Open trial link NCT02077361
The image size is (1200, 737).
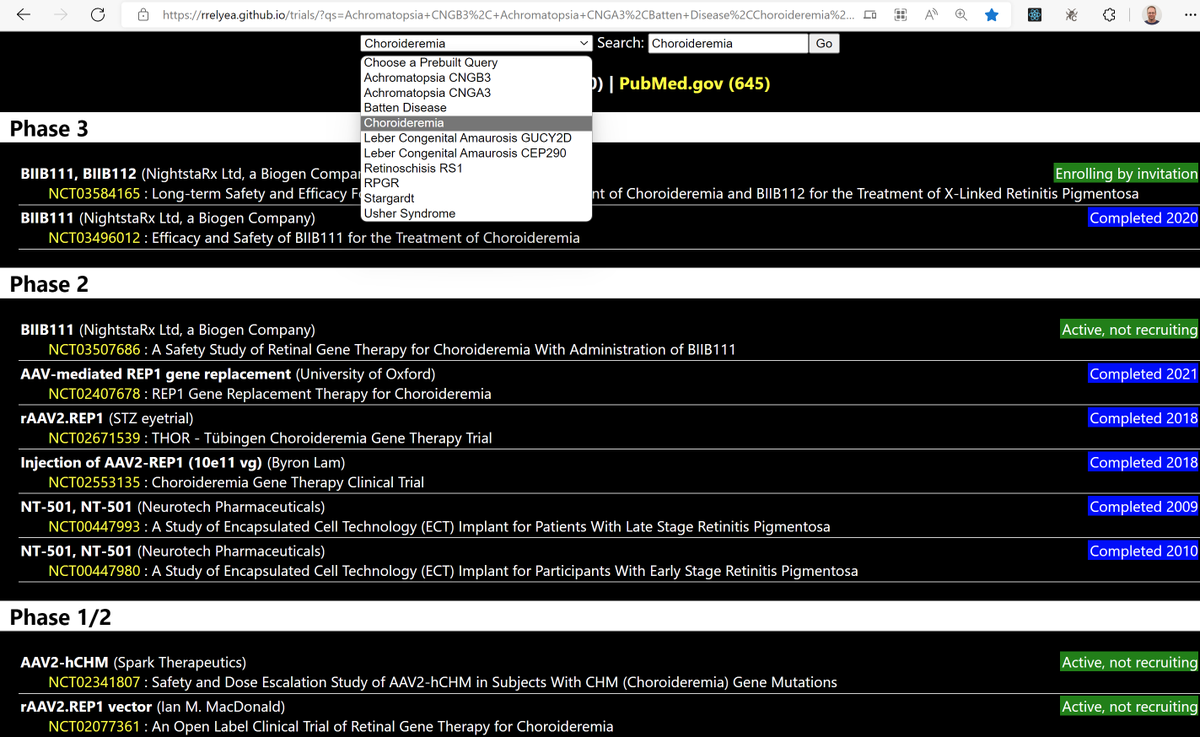pos(94,726)
